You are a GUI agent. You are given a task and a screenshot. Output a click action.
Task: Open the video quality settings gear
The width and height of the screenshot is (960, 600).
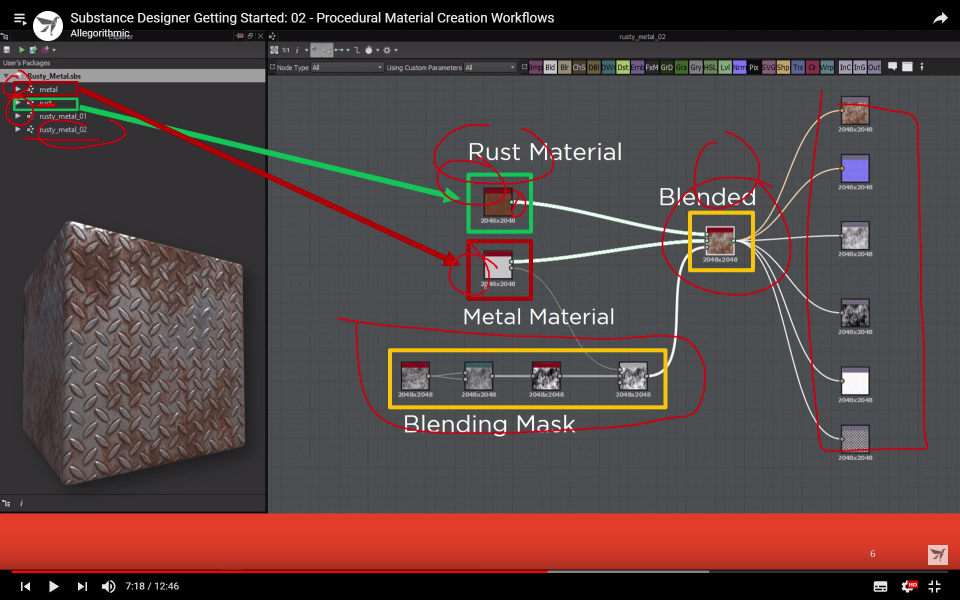pyautogui.click(x=909, y=586)
